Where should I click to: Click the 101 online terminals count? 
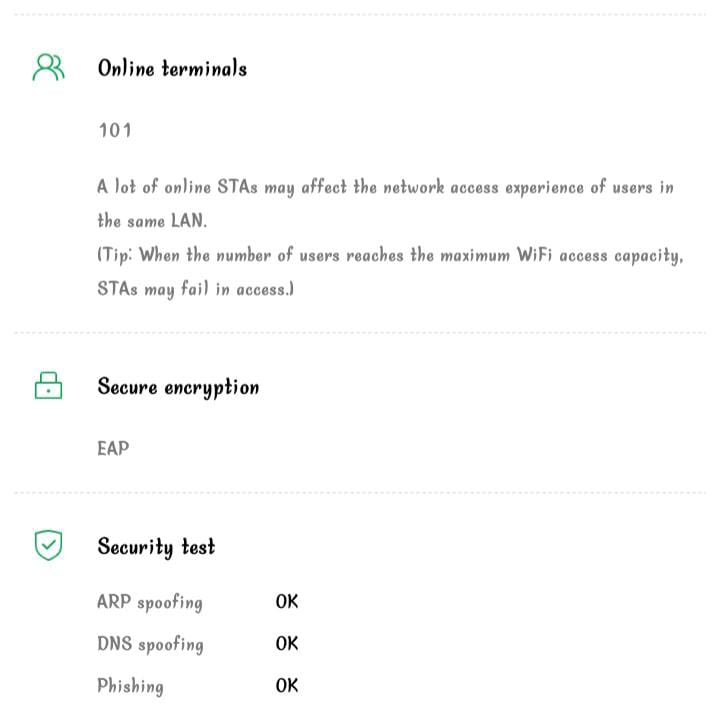tap(115, 130)
